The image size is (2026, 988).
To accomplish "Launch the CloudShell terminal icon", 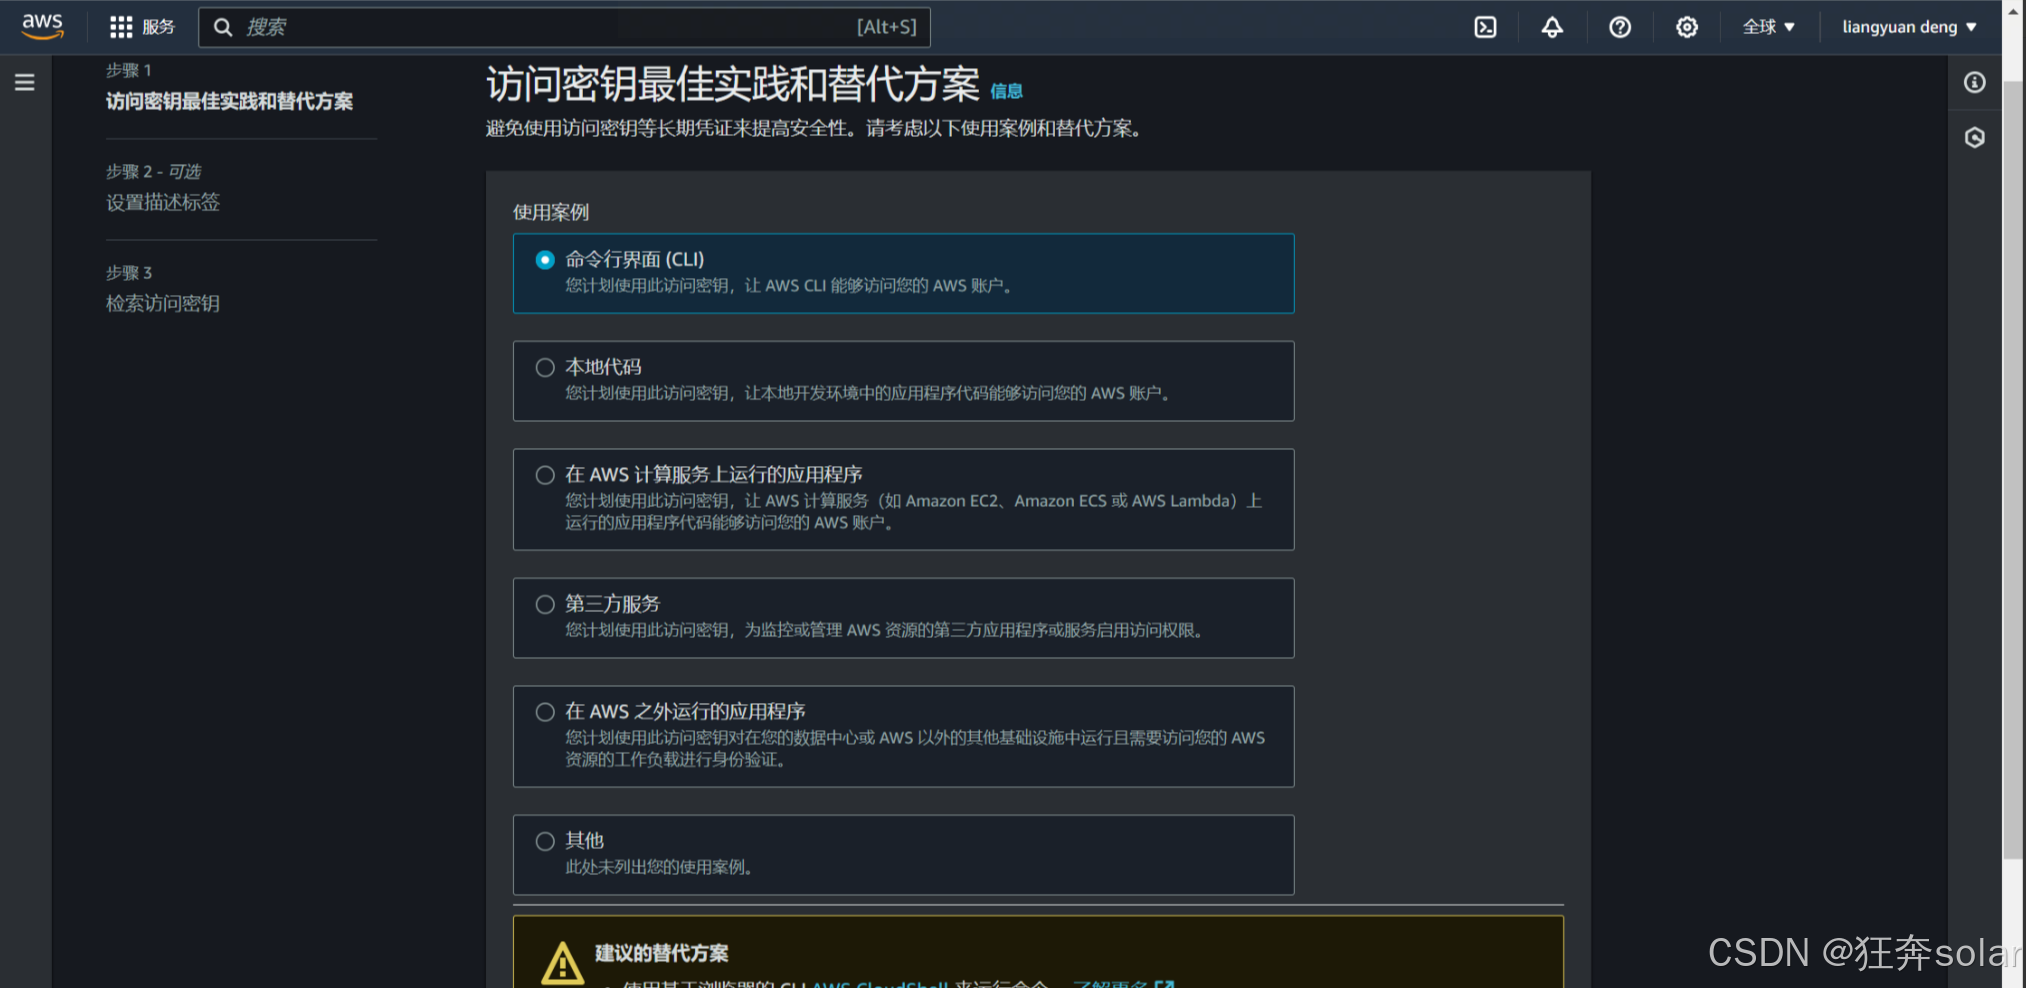I will [x=1486, y=27].
